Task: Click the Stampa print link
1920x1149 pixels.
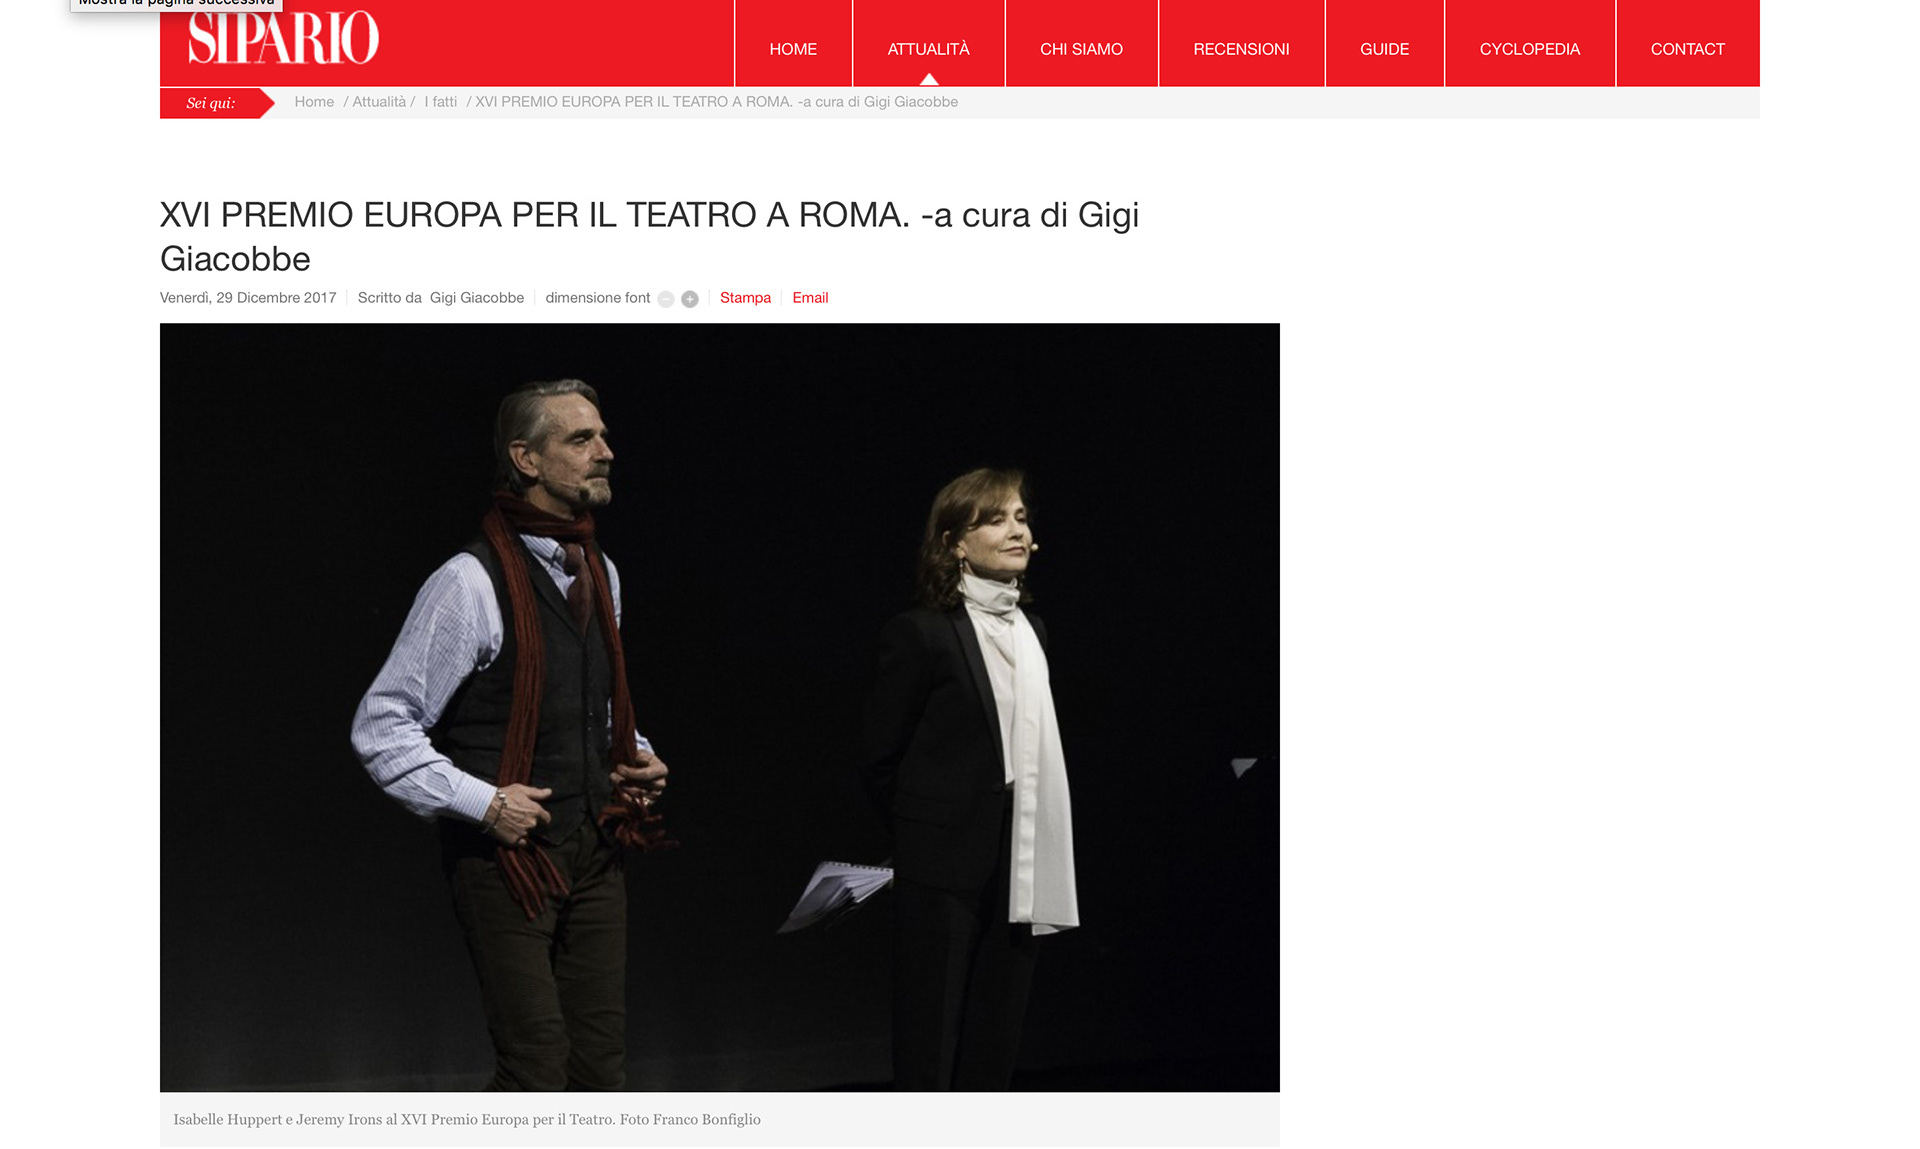Action: [x=745, y=298]
